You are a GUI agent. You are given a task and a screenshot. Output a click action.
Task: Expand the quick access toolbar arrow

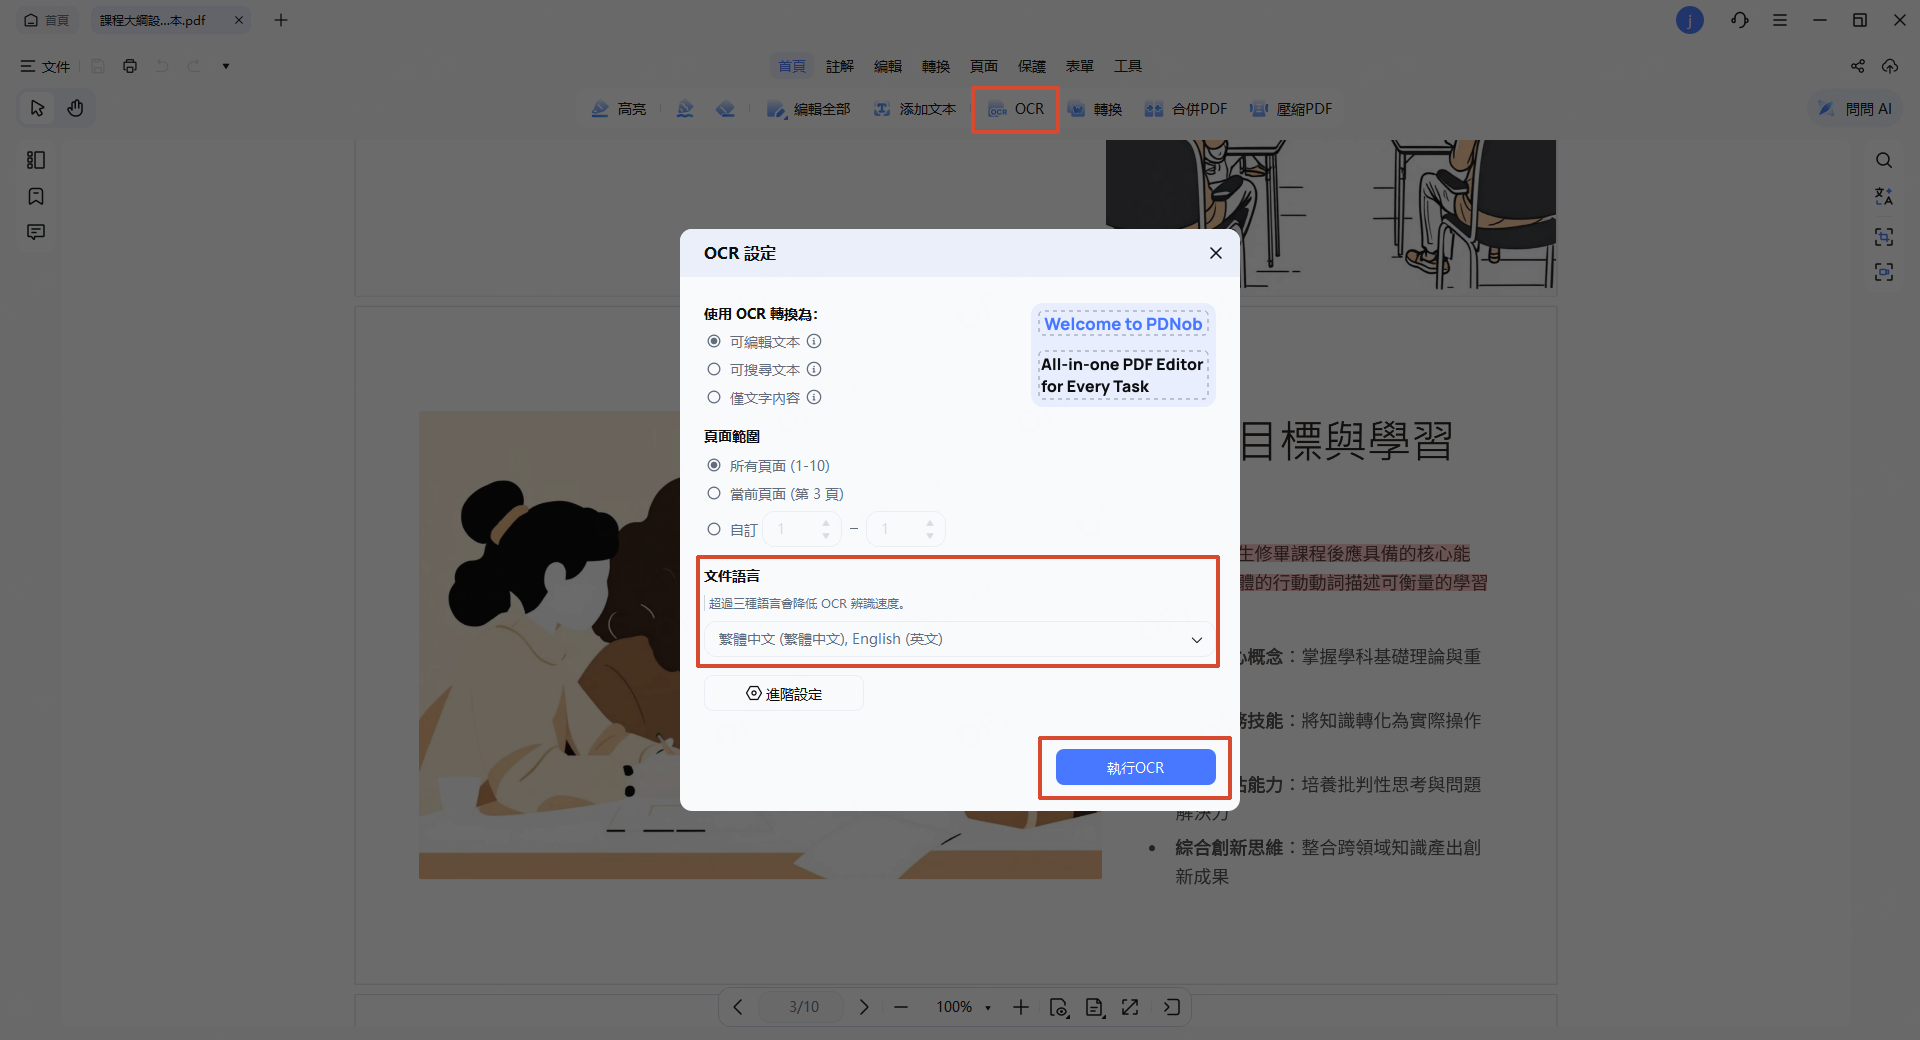click(x=226, y=66)
